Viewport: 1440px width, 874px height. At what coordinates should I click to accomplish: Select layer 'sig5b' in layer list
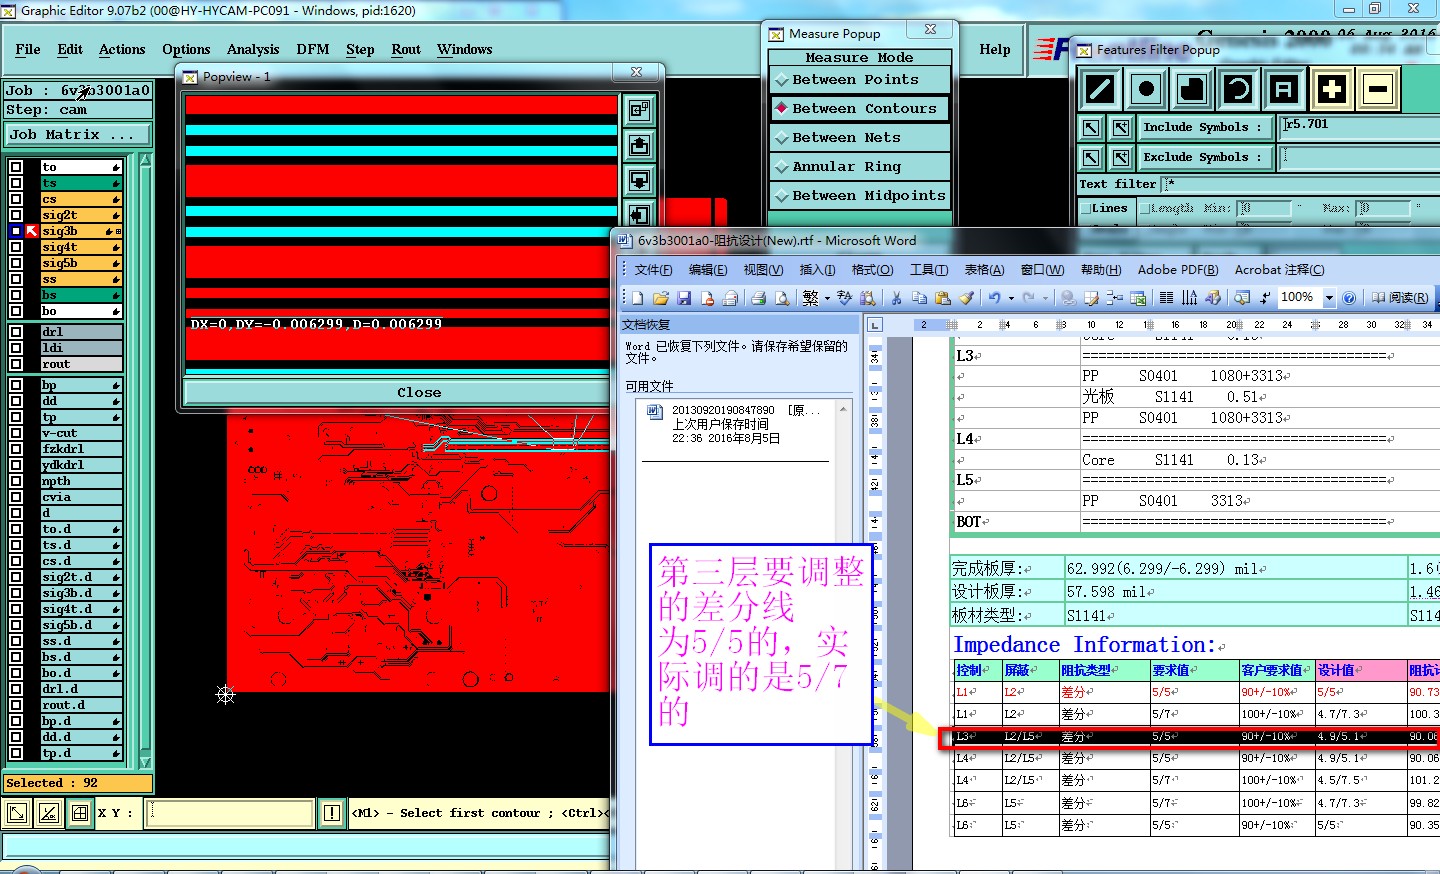click(80, 263)
